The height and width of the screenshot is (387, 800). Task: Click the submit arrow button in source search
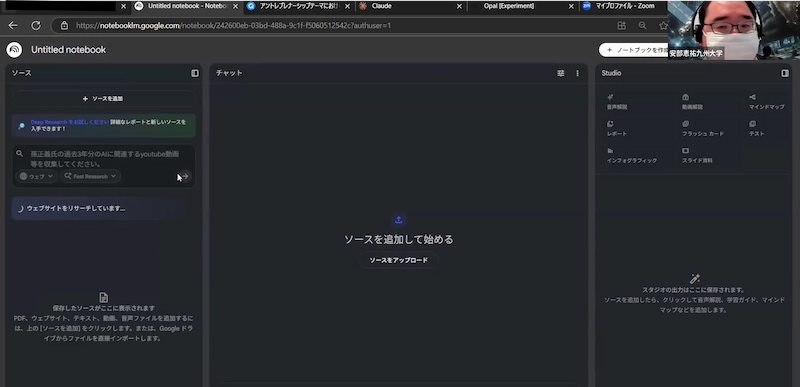(185, 176)
